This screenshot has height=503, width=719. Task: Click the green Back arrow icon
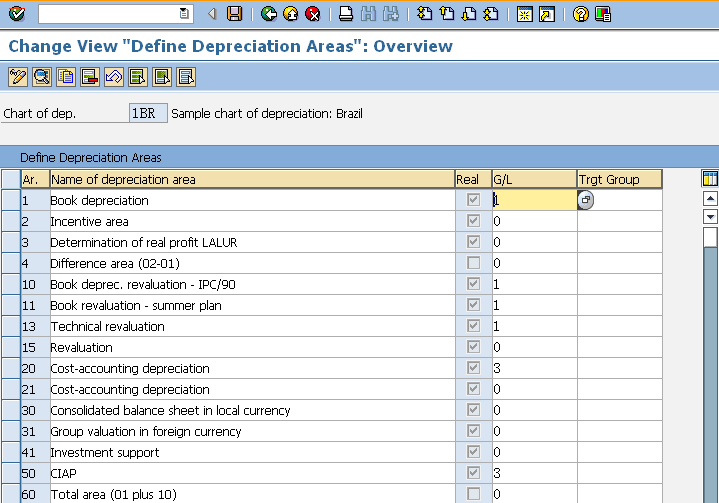(x=269, y=14)
